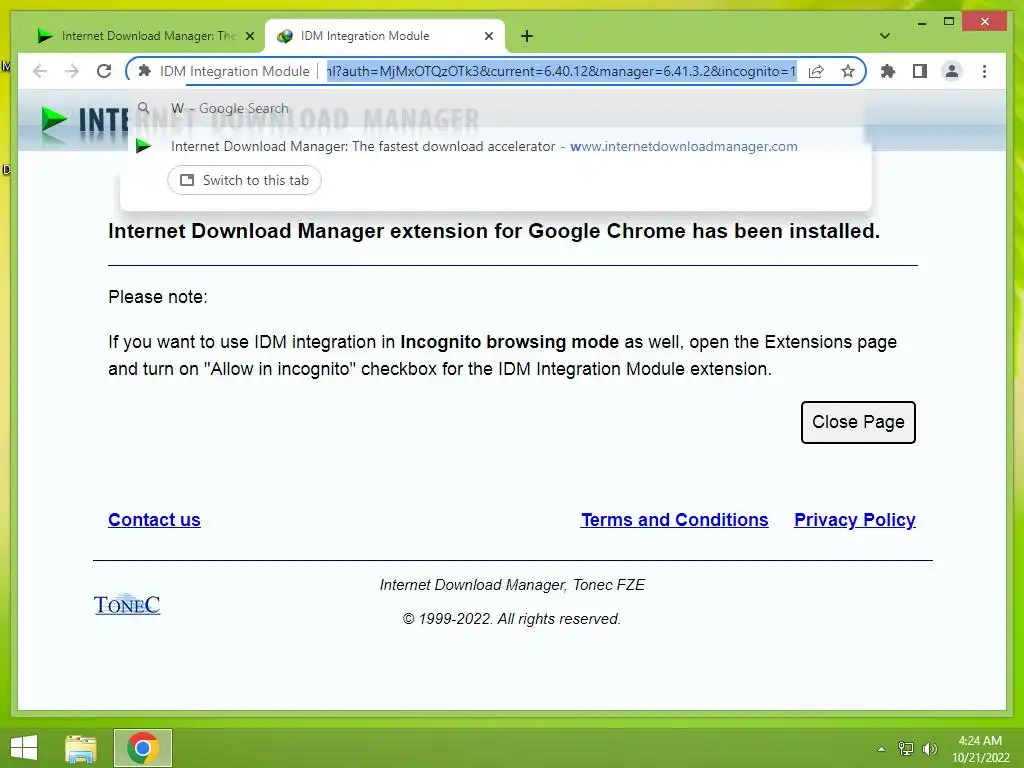Click the extension puzzle icon in address bar
Image resolution: width=1024 pixels, height=768 pixels.
pos(145,71)
